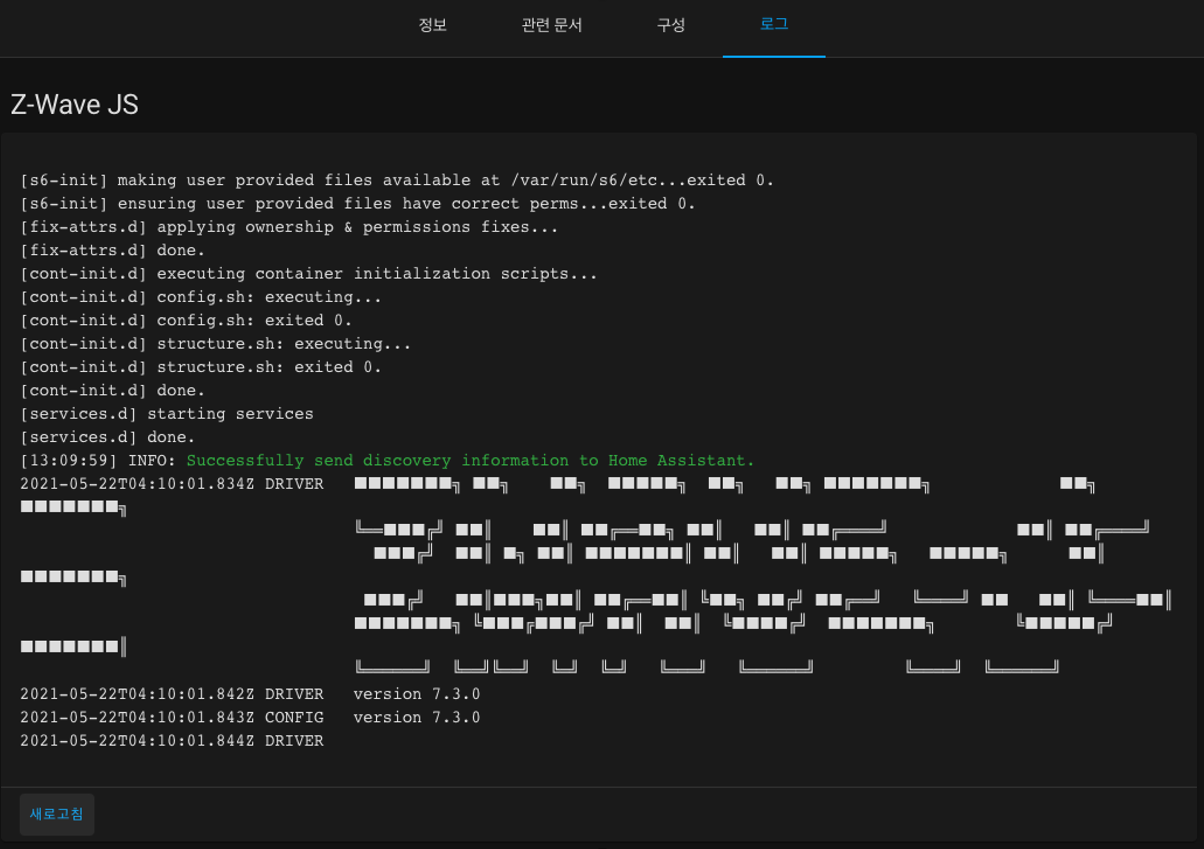Click the green 'Successfully send discovery information' text

tap(471, 461)
